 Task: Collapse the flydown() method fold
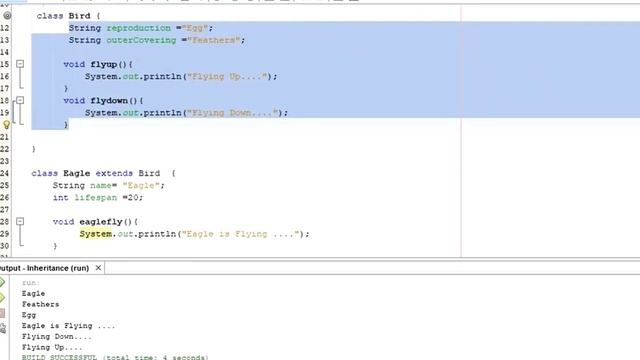coord(20,100)
